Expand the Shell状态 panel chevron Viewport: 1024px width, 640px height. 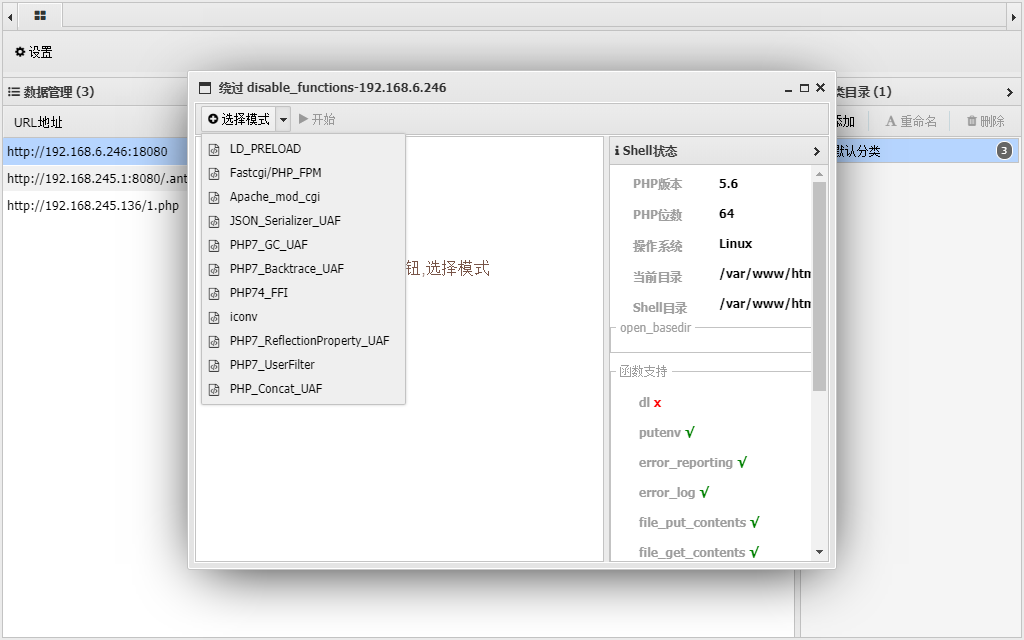816,151
